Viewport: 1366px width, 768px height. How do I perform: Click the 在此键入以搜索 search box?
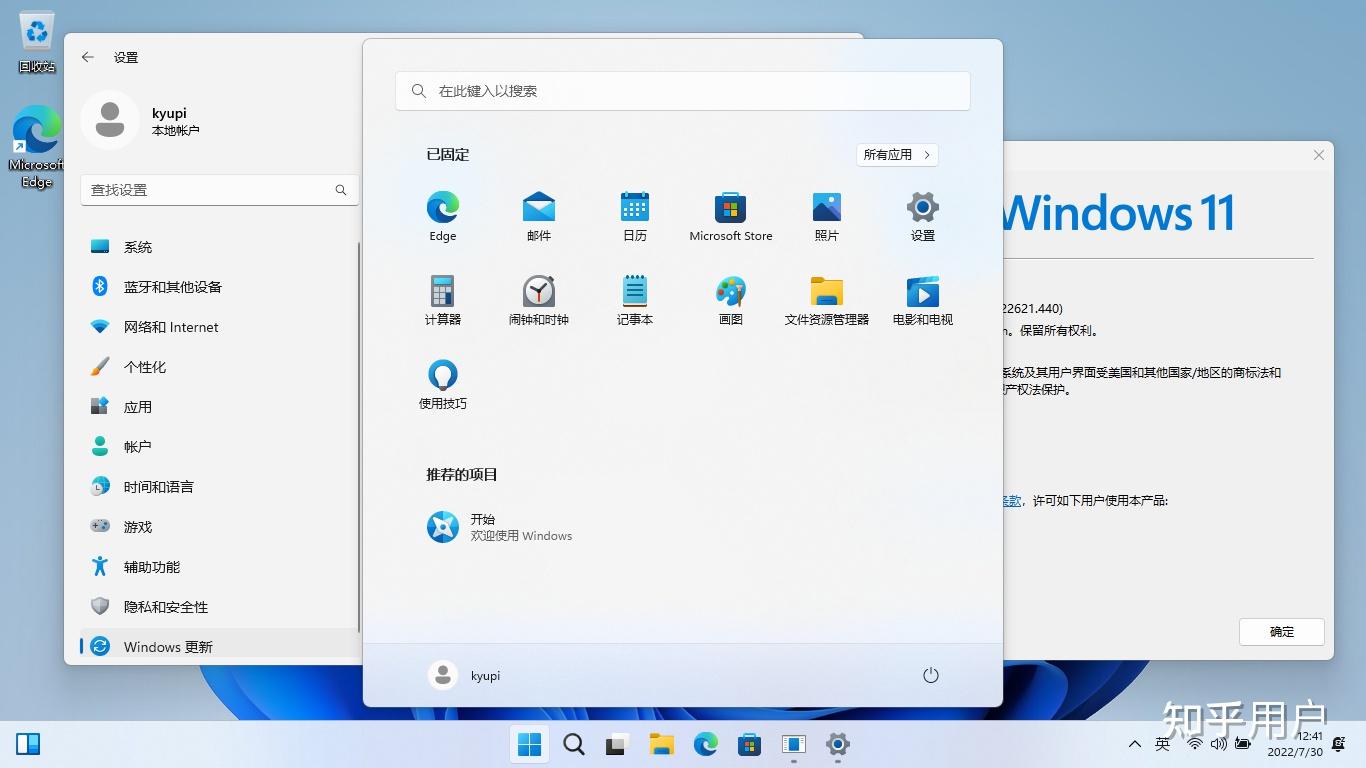[x=683, y=90]
